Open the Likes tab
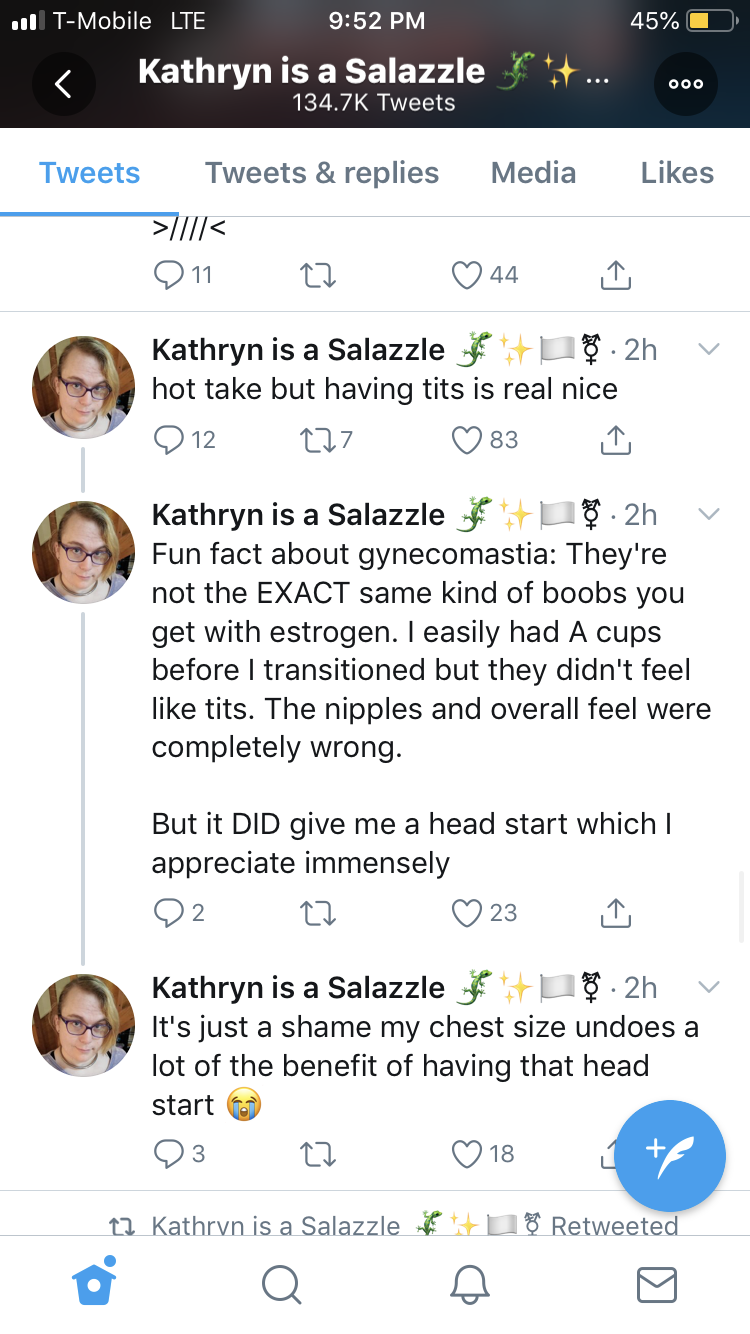The image size is (750, 1334). point(677,172)
